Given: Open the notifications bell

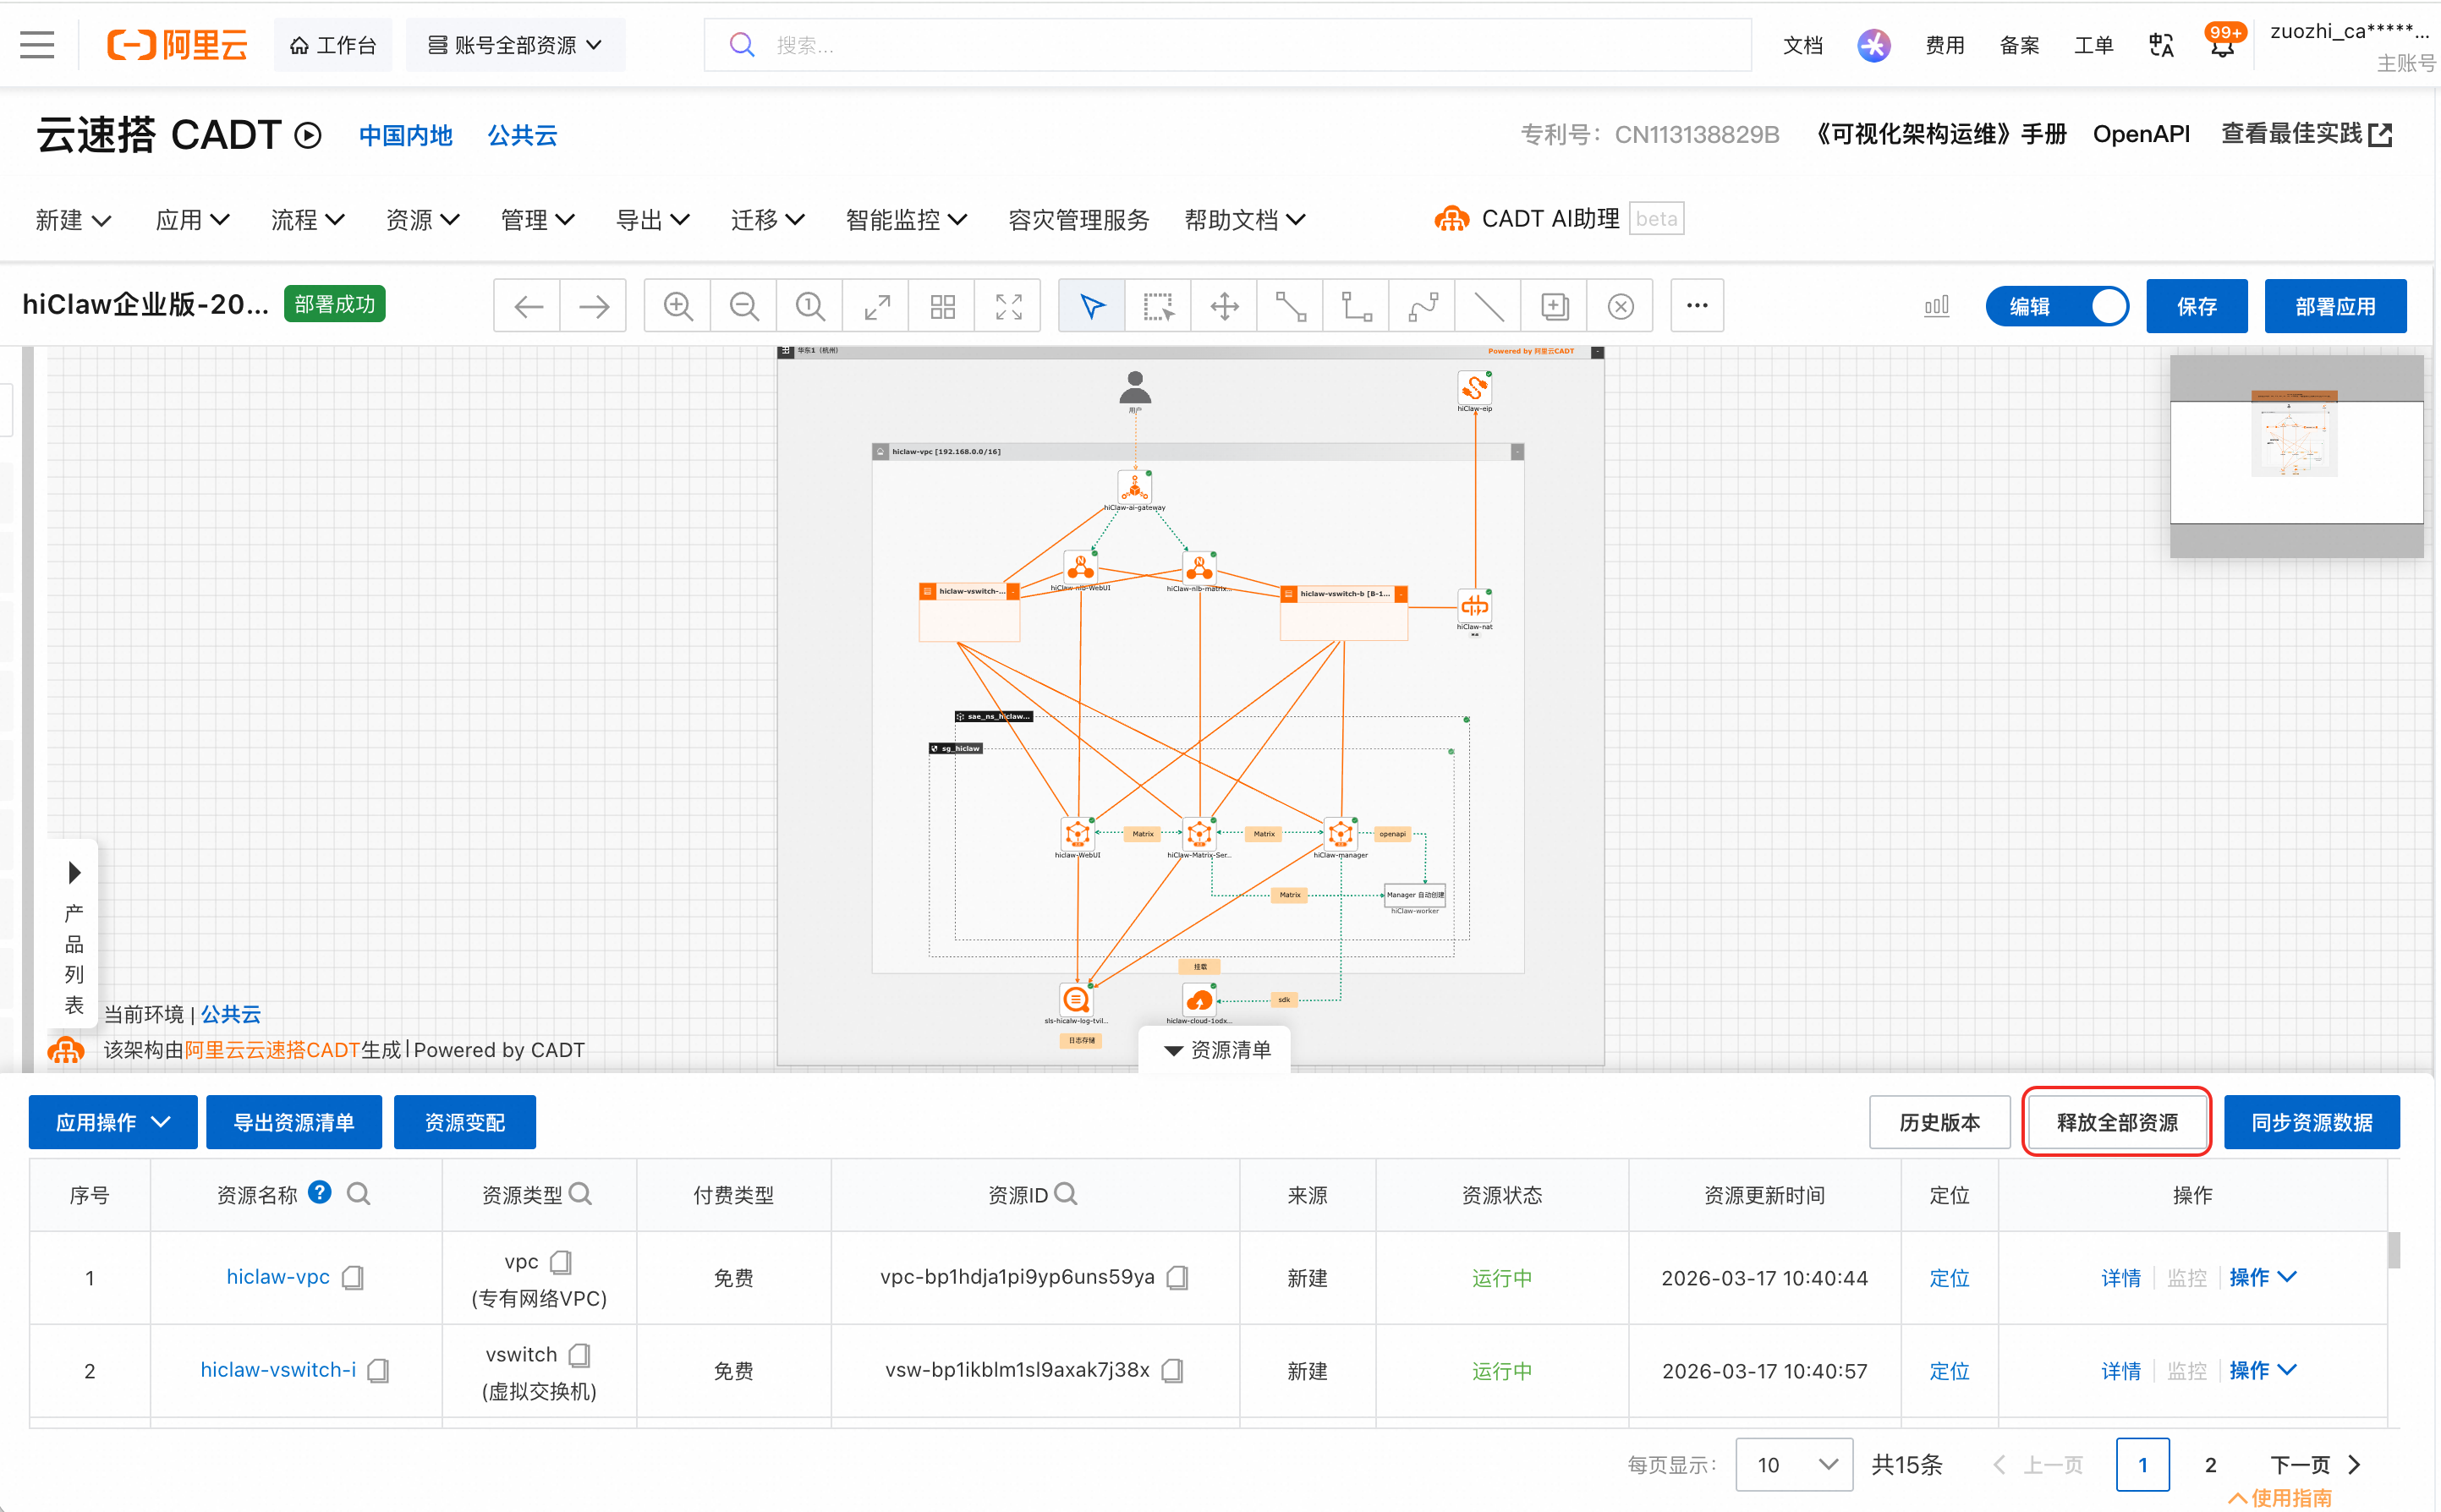Looking at the screenshot, I should 2222,45.
